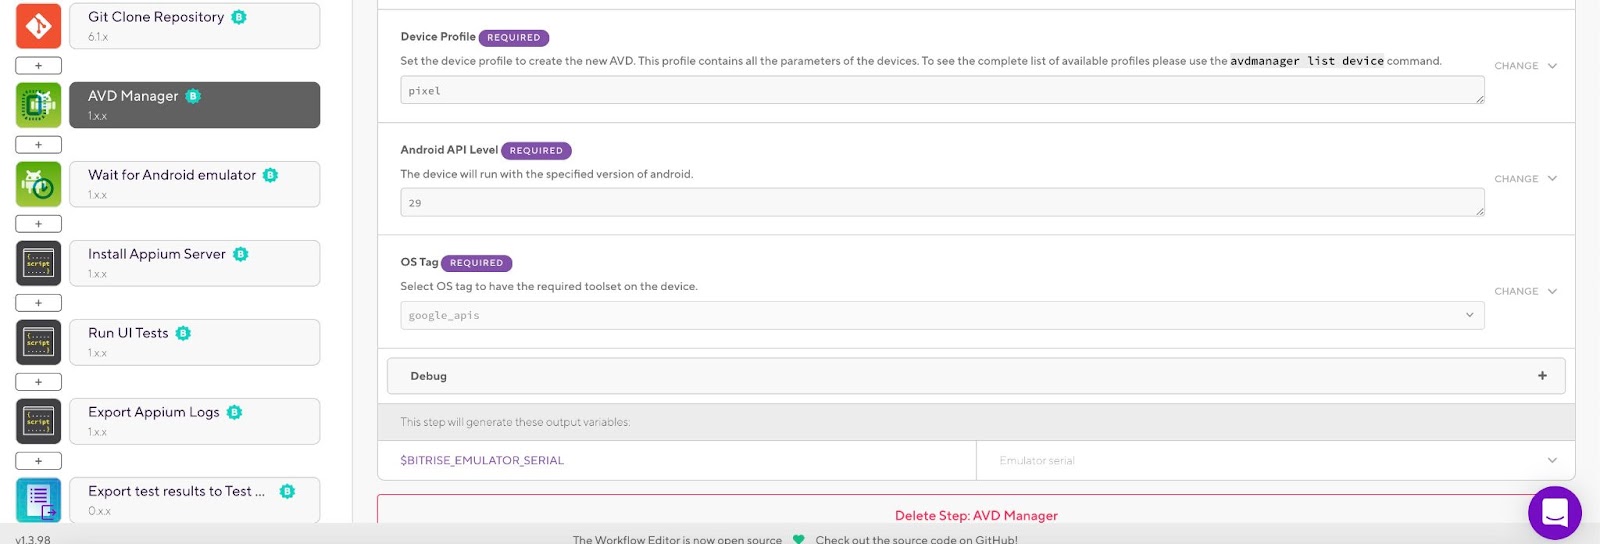Select the Install Appium Server step
1600x544 pixels.
(194, 263)
